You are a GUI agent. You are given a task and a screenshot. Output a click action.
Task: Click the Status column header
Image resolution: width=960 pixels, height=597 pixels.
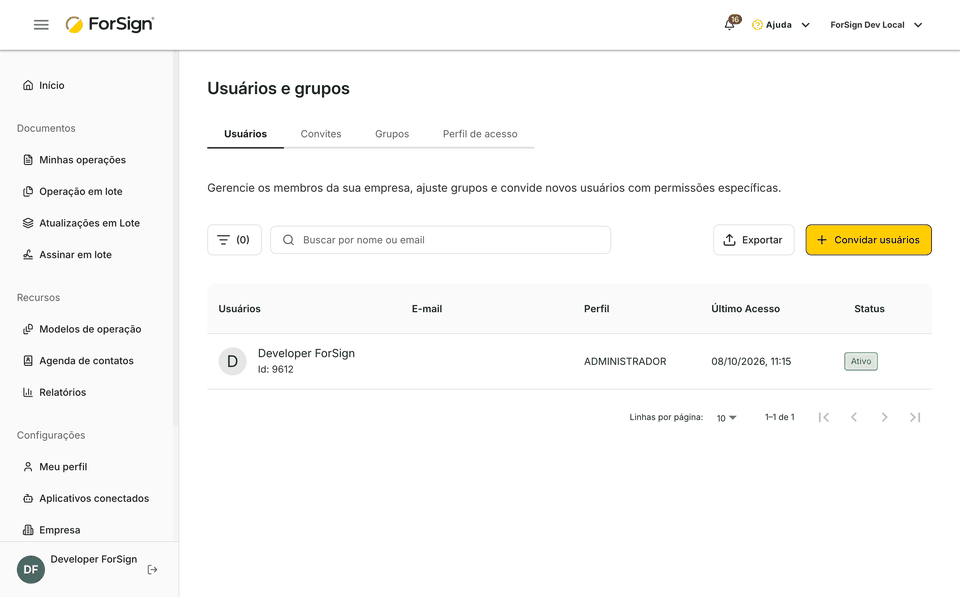(869, 309)
